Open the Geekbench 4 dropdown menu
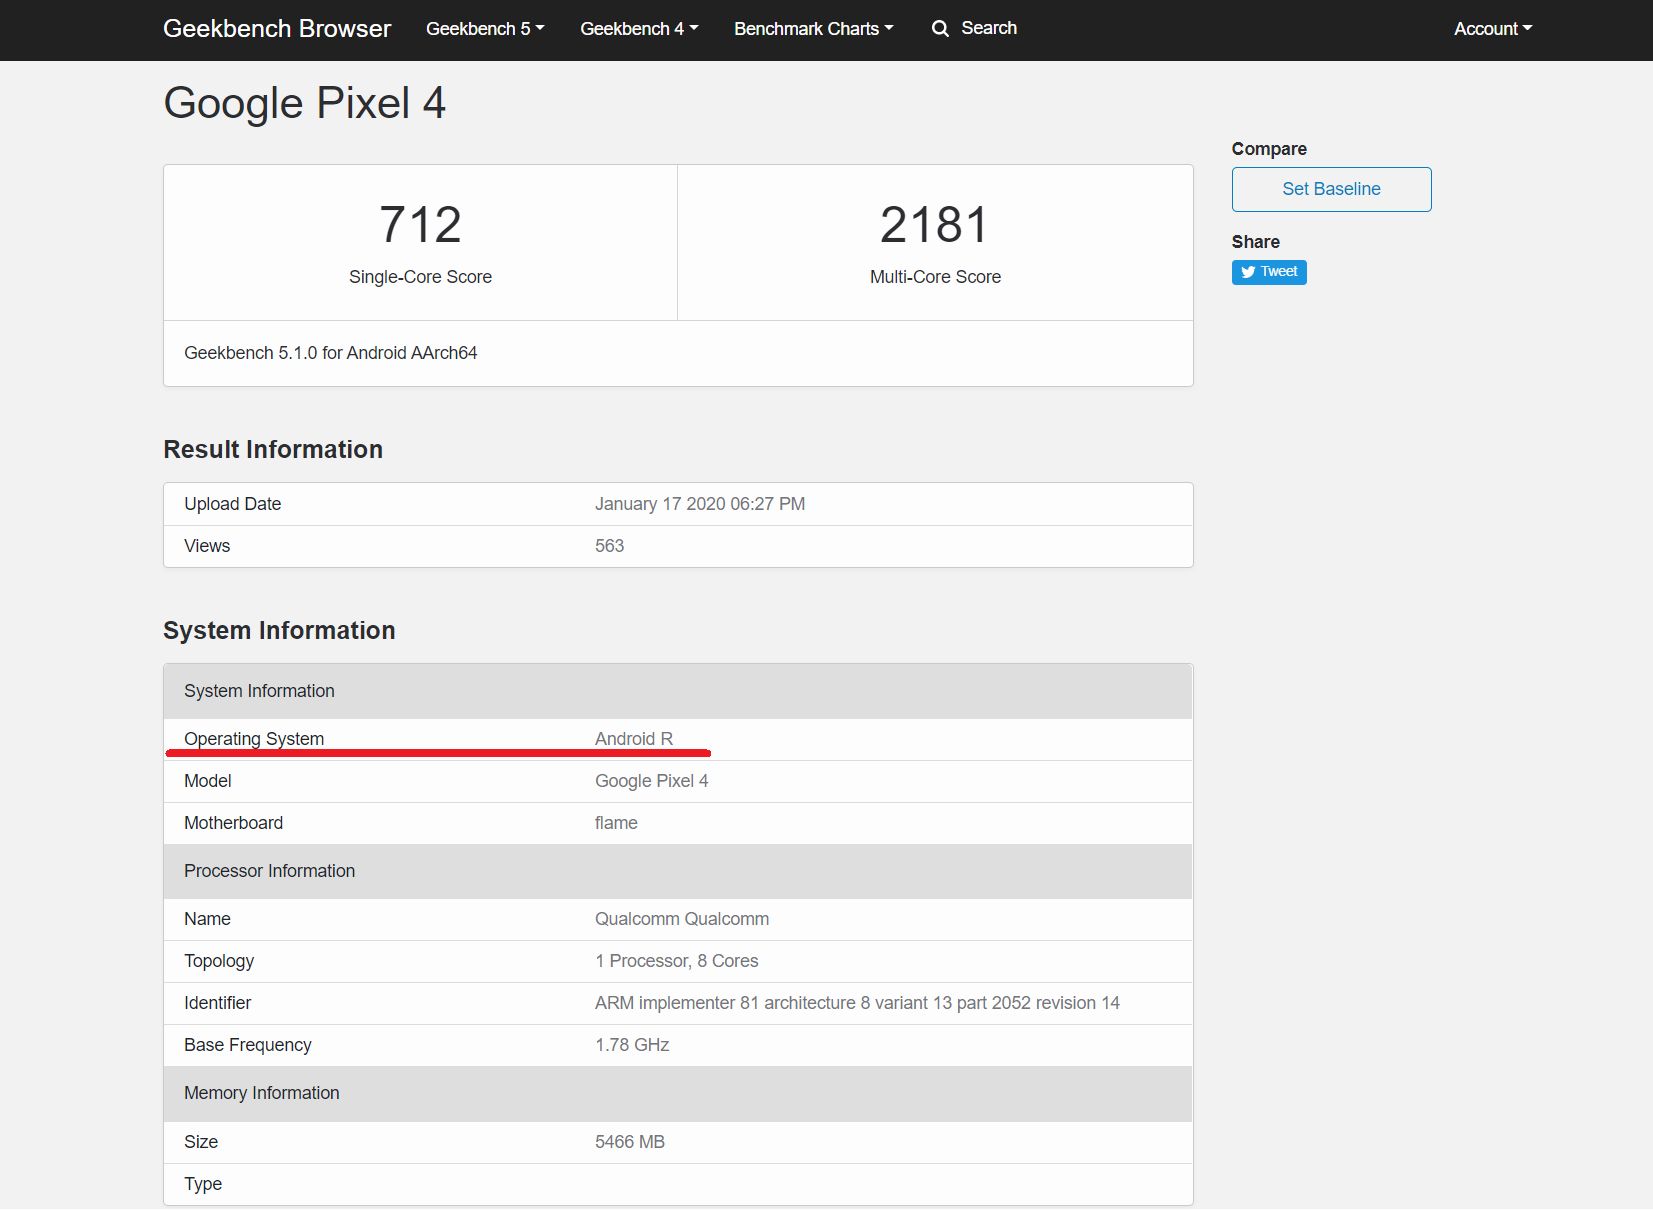The image size is (1653, 1210). tap(639, 29)
